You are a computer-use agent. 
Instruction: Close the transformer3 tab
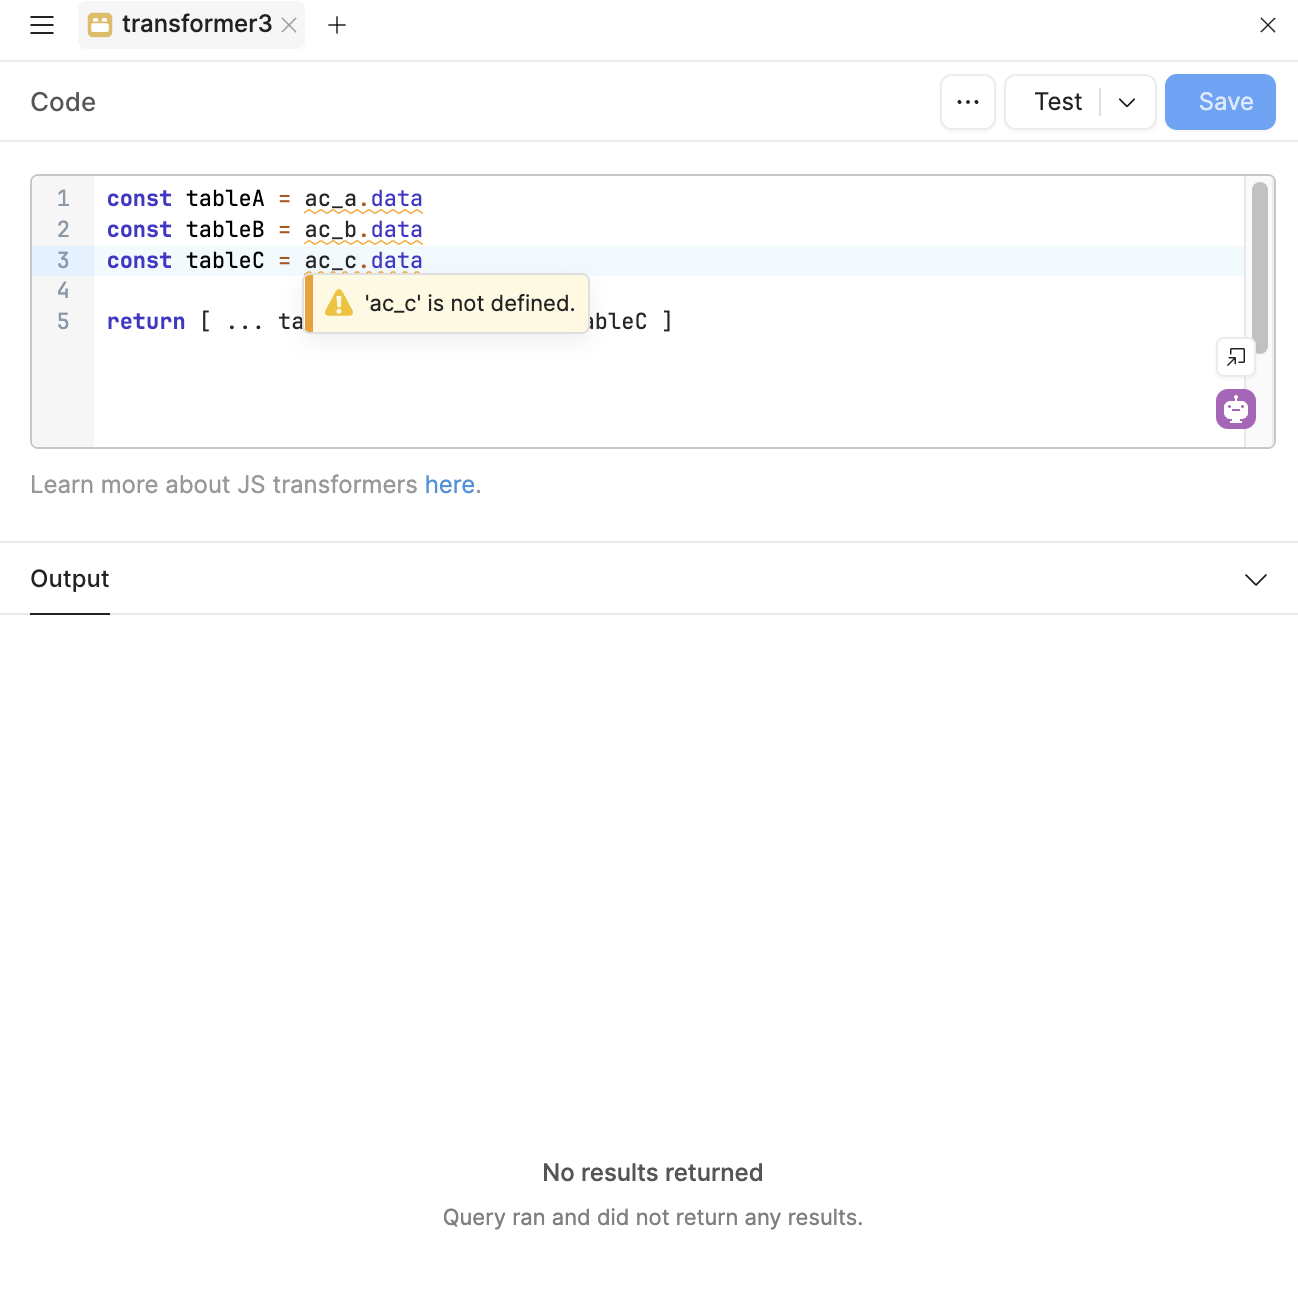click(289, 25)
